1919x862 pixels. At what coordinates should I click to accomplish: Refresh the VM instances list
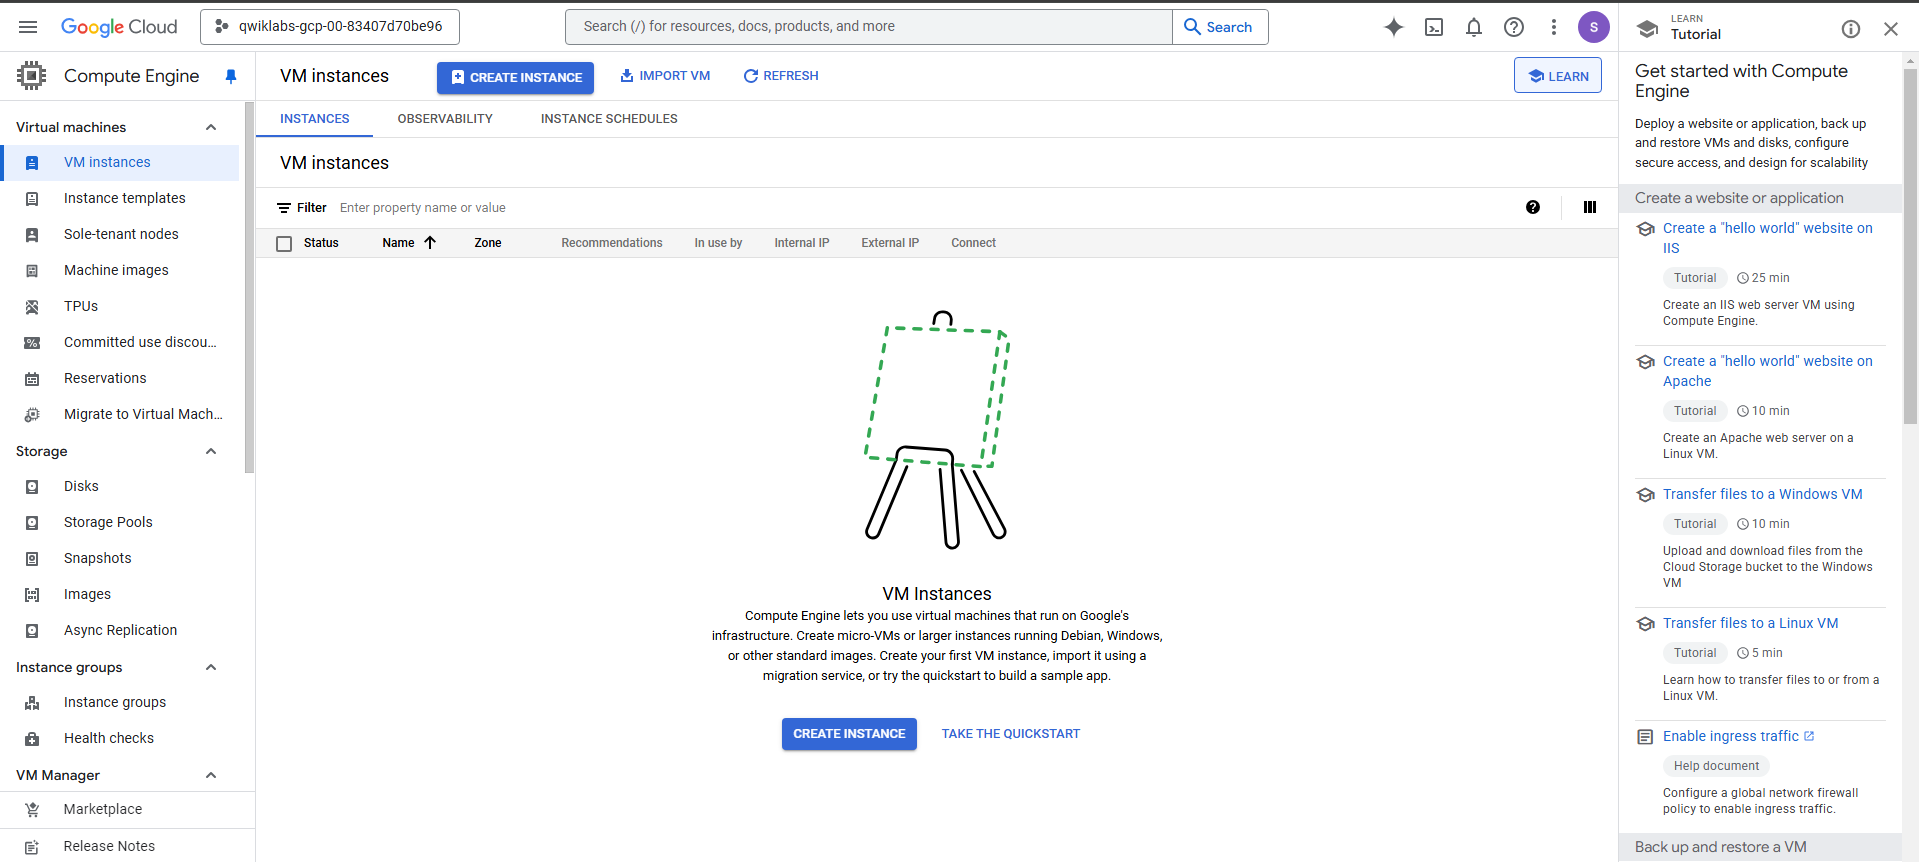(x=781, y=76)
